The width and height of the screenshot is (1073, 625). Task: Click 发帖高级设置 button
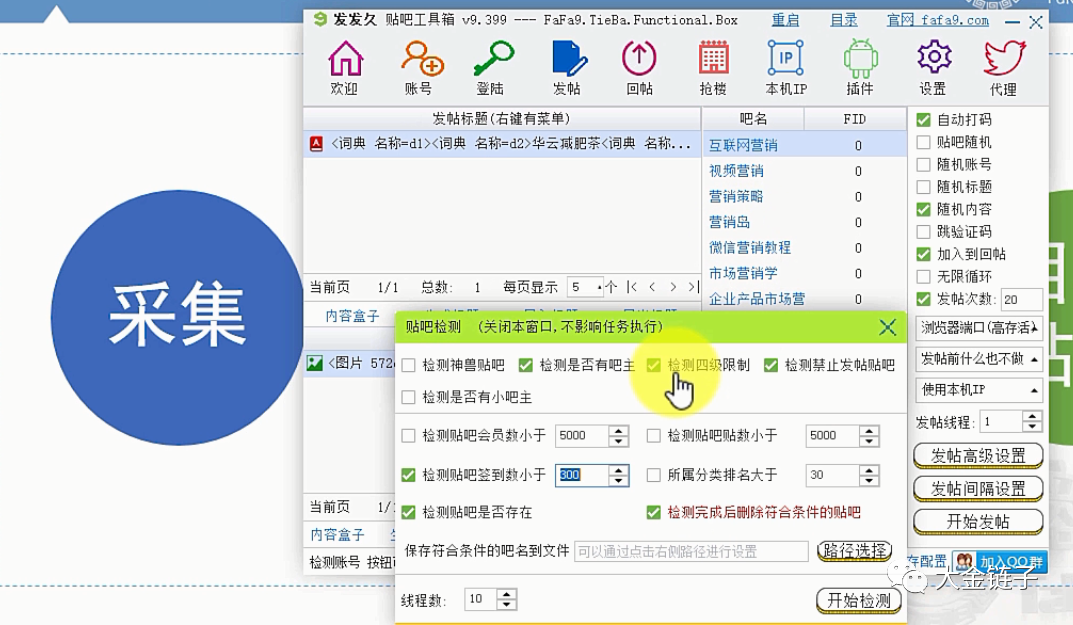[x=978, y=456]
